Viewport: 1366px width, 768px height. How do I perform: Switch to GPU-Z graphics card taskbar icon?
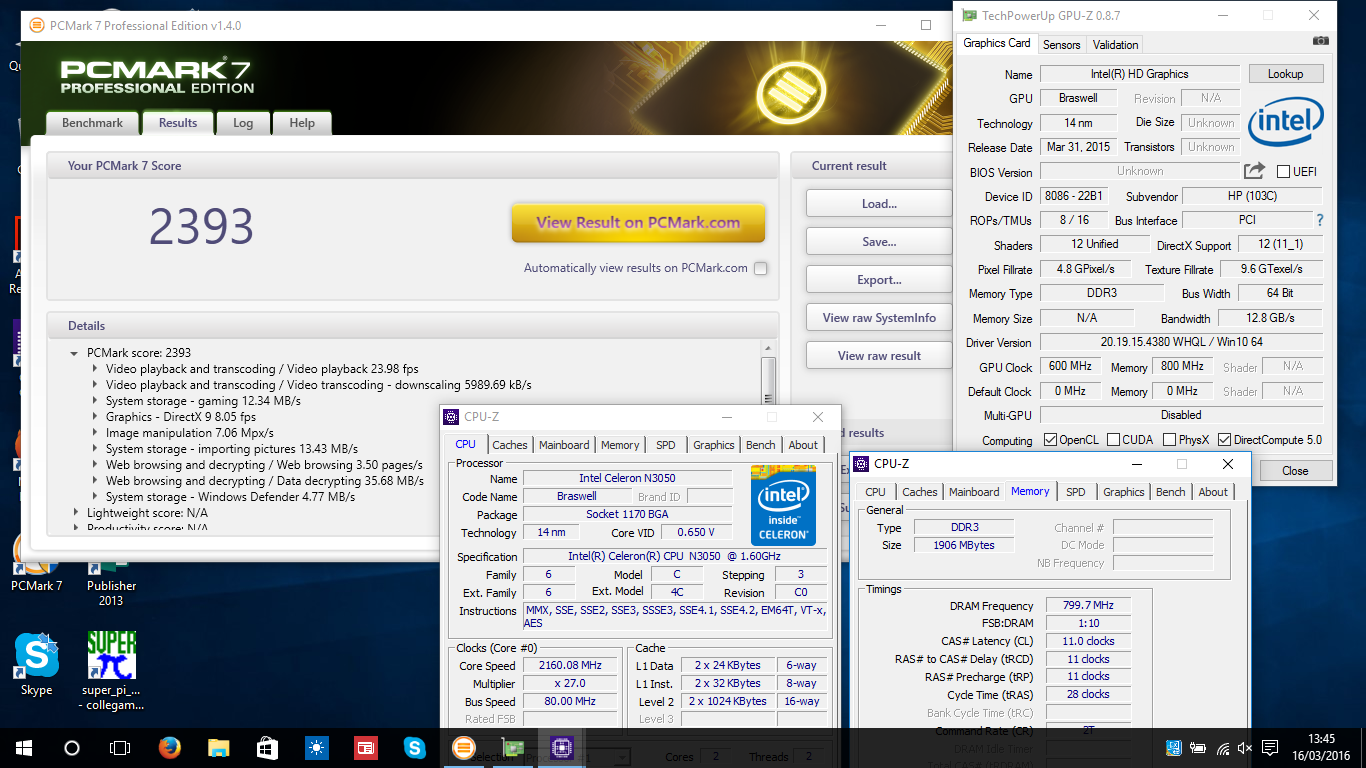tap(512, 747)
